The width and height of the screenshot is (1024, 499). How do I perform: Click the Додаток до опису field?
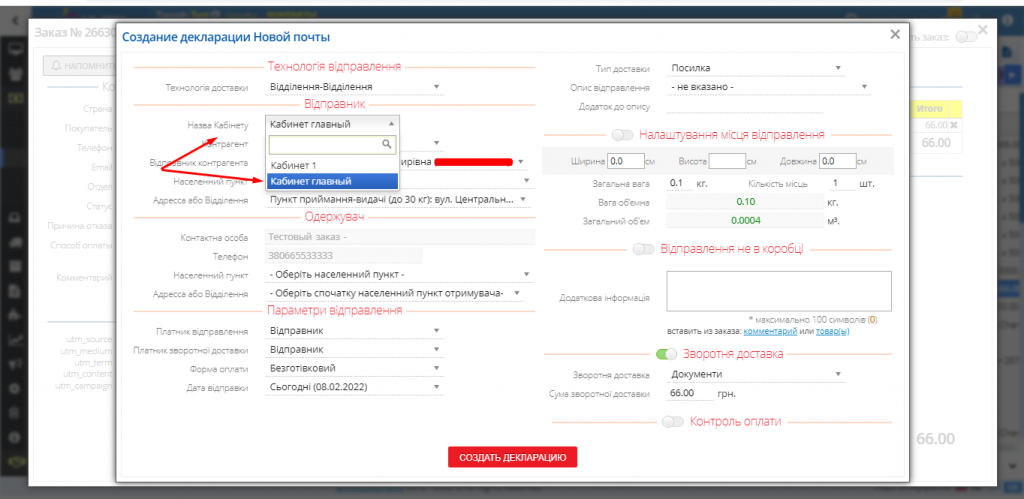click(x=744, y=106)
